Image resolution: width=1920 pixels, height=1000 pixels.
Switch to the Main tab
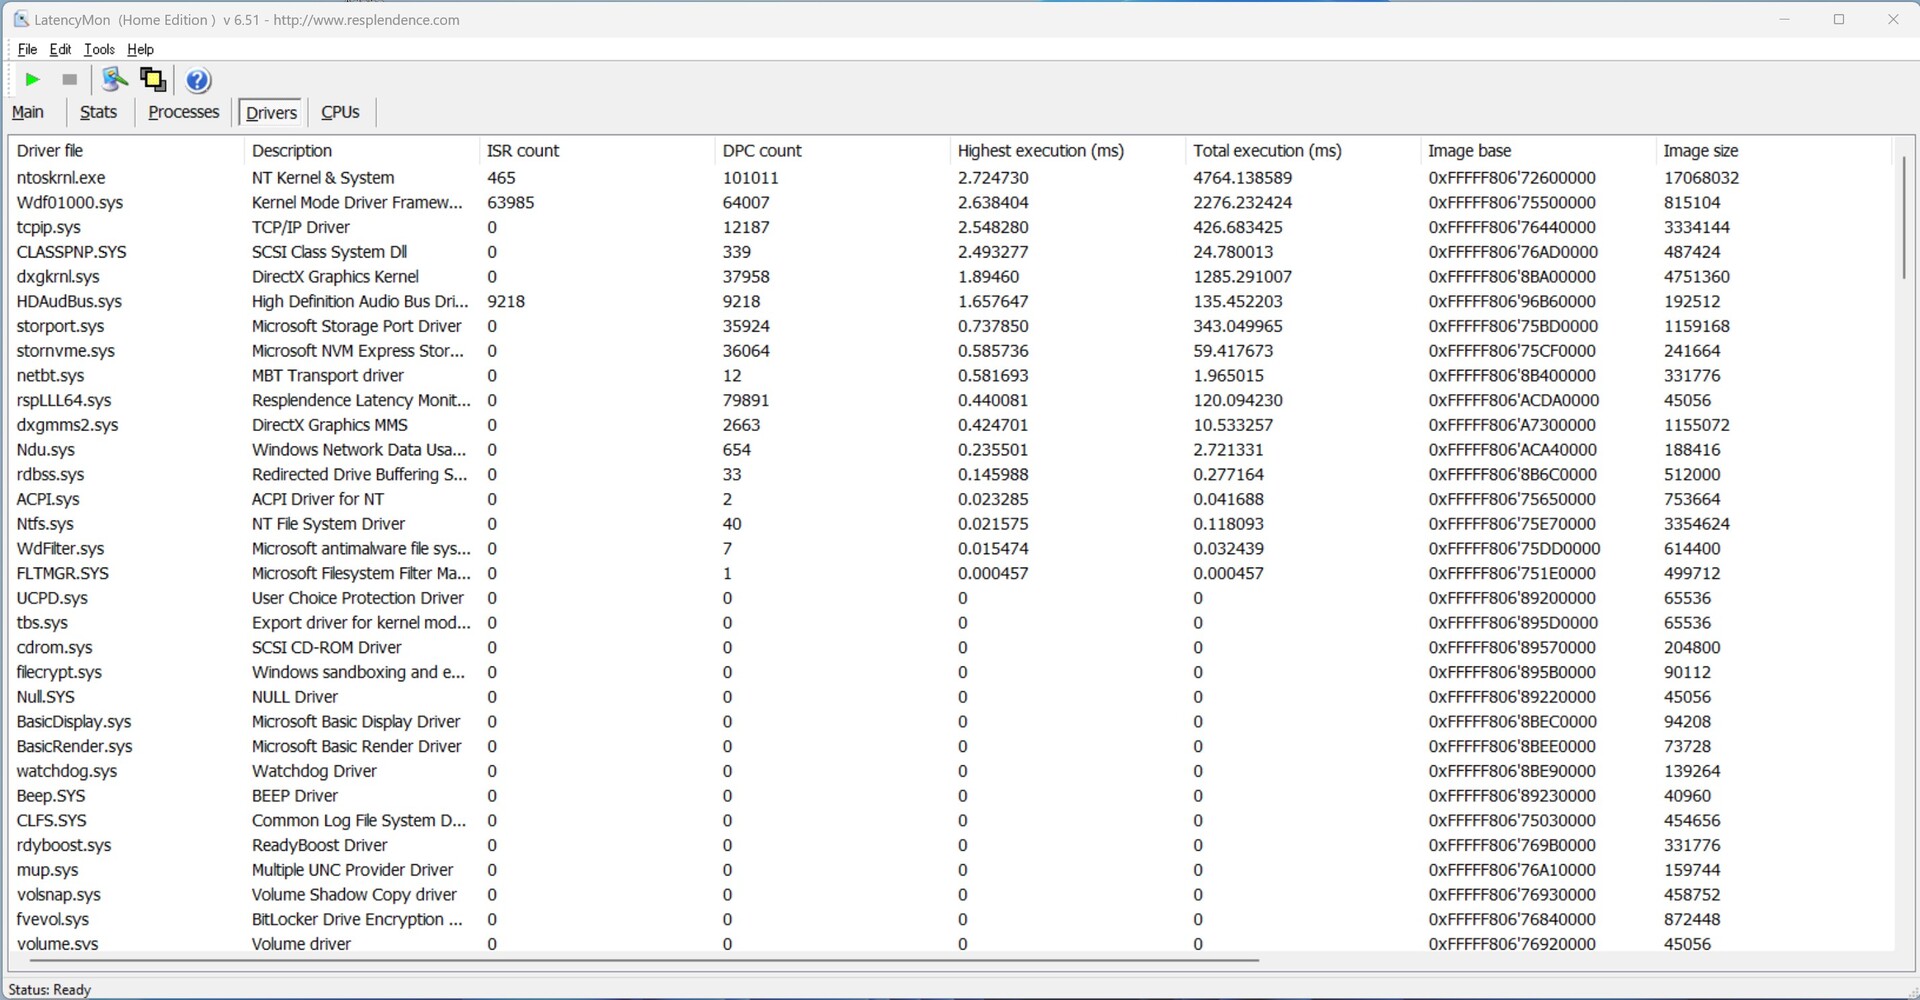28,112
